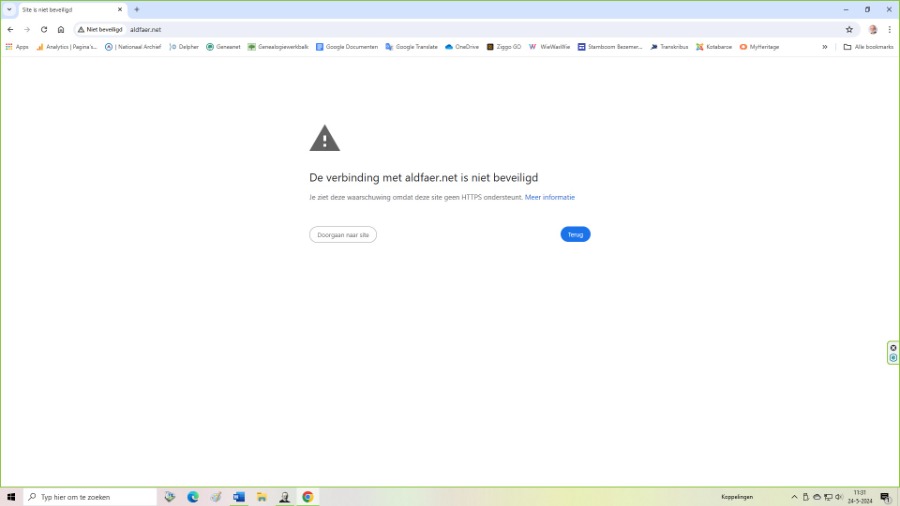Open the Google Translate bookmark
Screen dimensions: 900x506
[411, 47]
